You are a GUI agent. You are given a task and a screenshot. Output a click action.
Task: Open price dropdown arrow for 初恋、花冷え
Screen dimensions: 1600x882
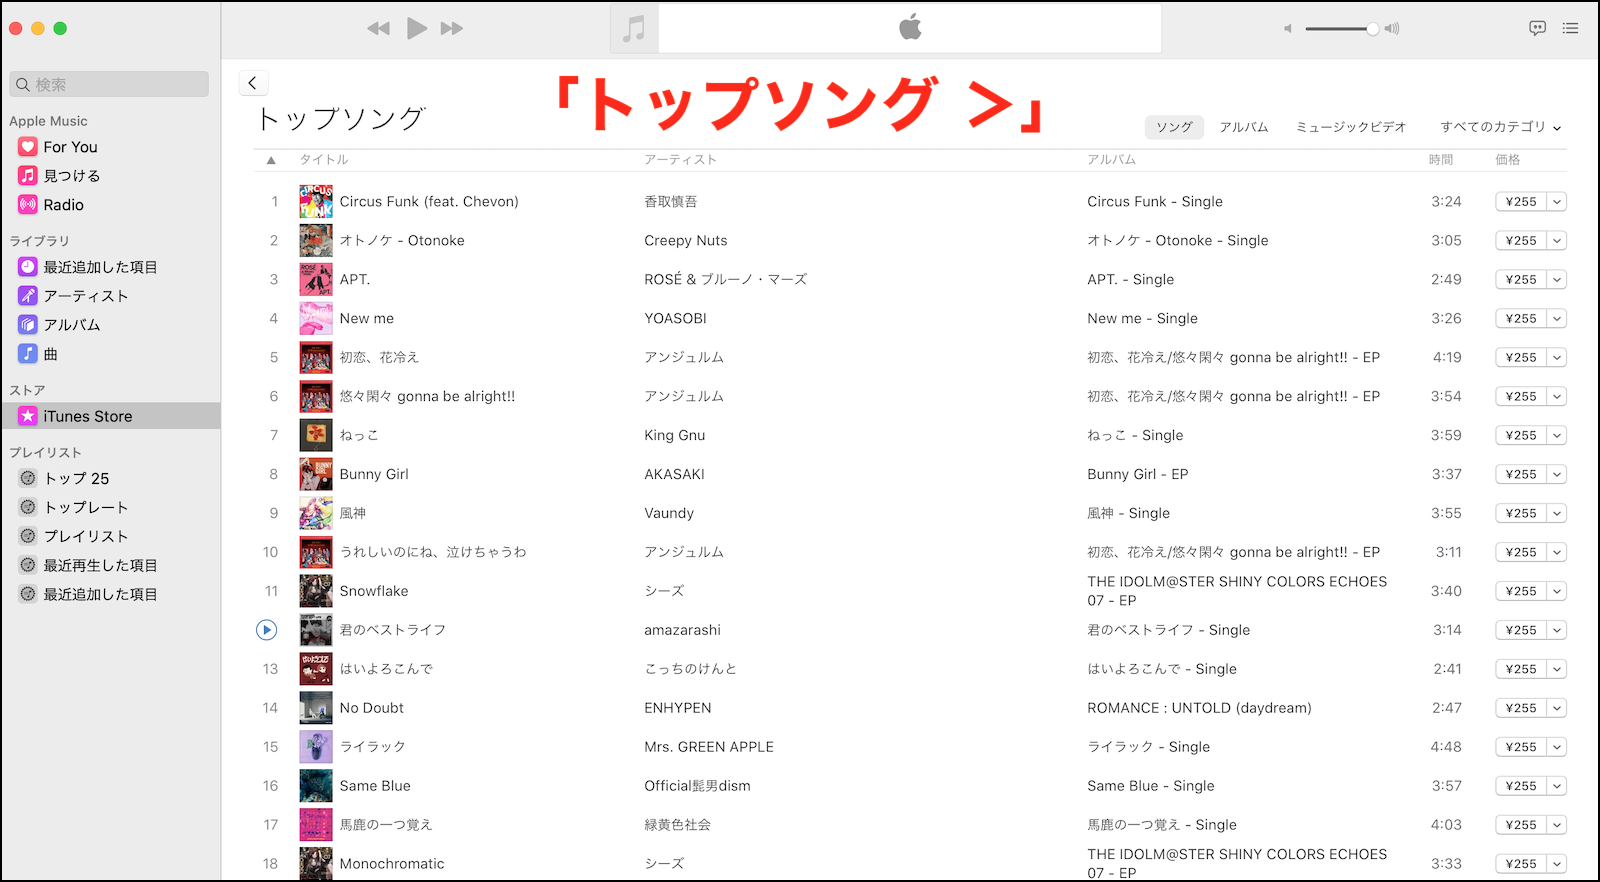1557,358
